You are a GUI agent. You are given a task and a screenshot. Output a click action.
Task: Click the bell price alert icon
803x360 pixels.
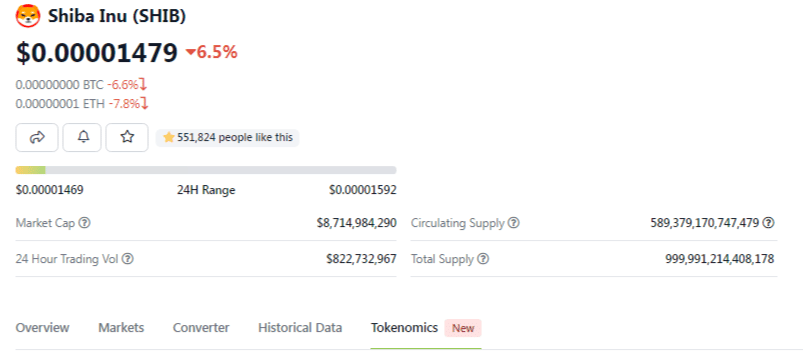[82, 137]
